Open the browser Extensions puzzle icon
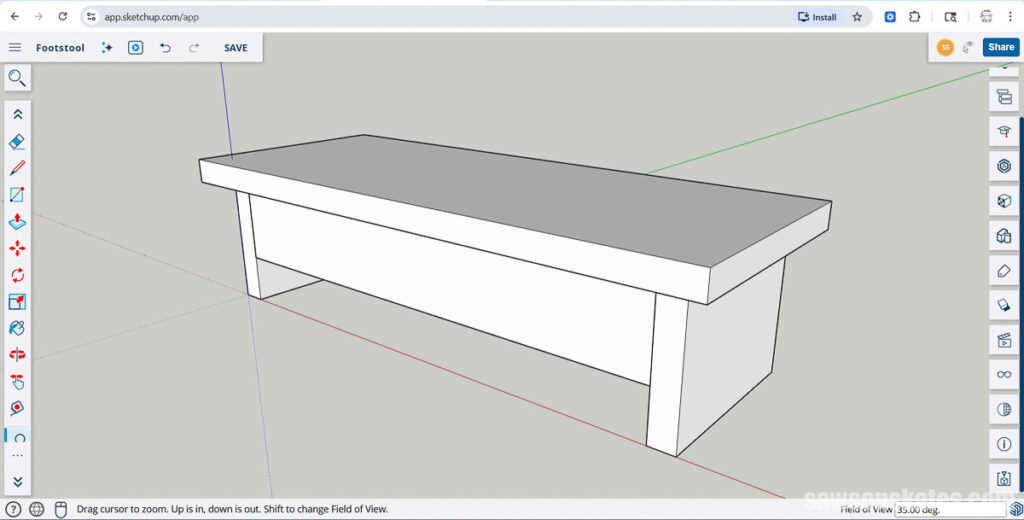This screenshot has width=1024, height=520. click(x=915, y=17)
